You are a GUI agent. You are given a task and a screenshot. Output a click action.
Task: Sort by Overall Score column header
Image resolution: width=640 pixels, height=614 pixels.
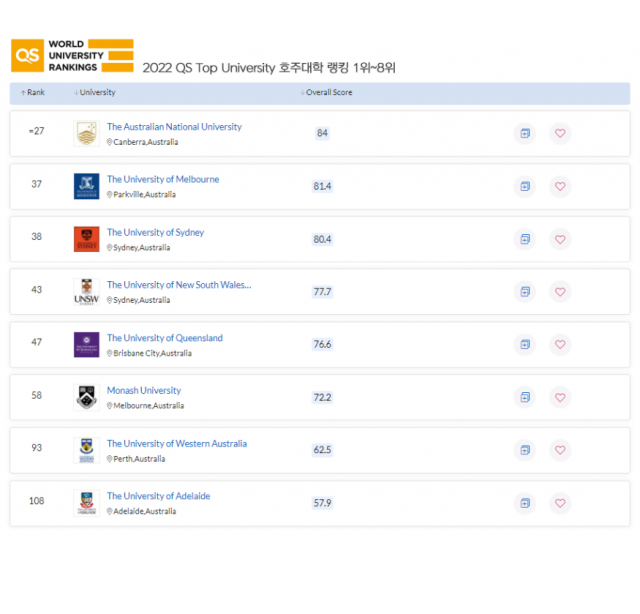328,93
